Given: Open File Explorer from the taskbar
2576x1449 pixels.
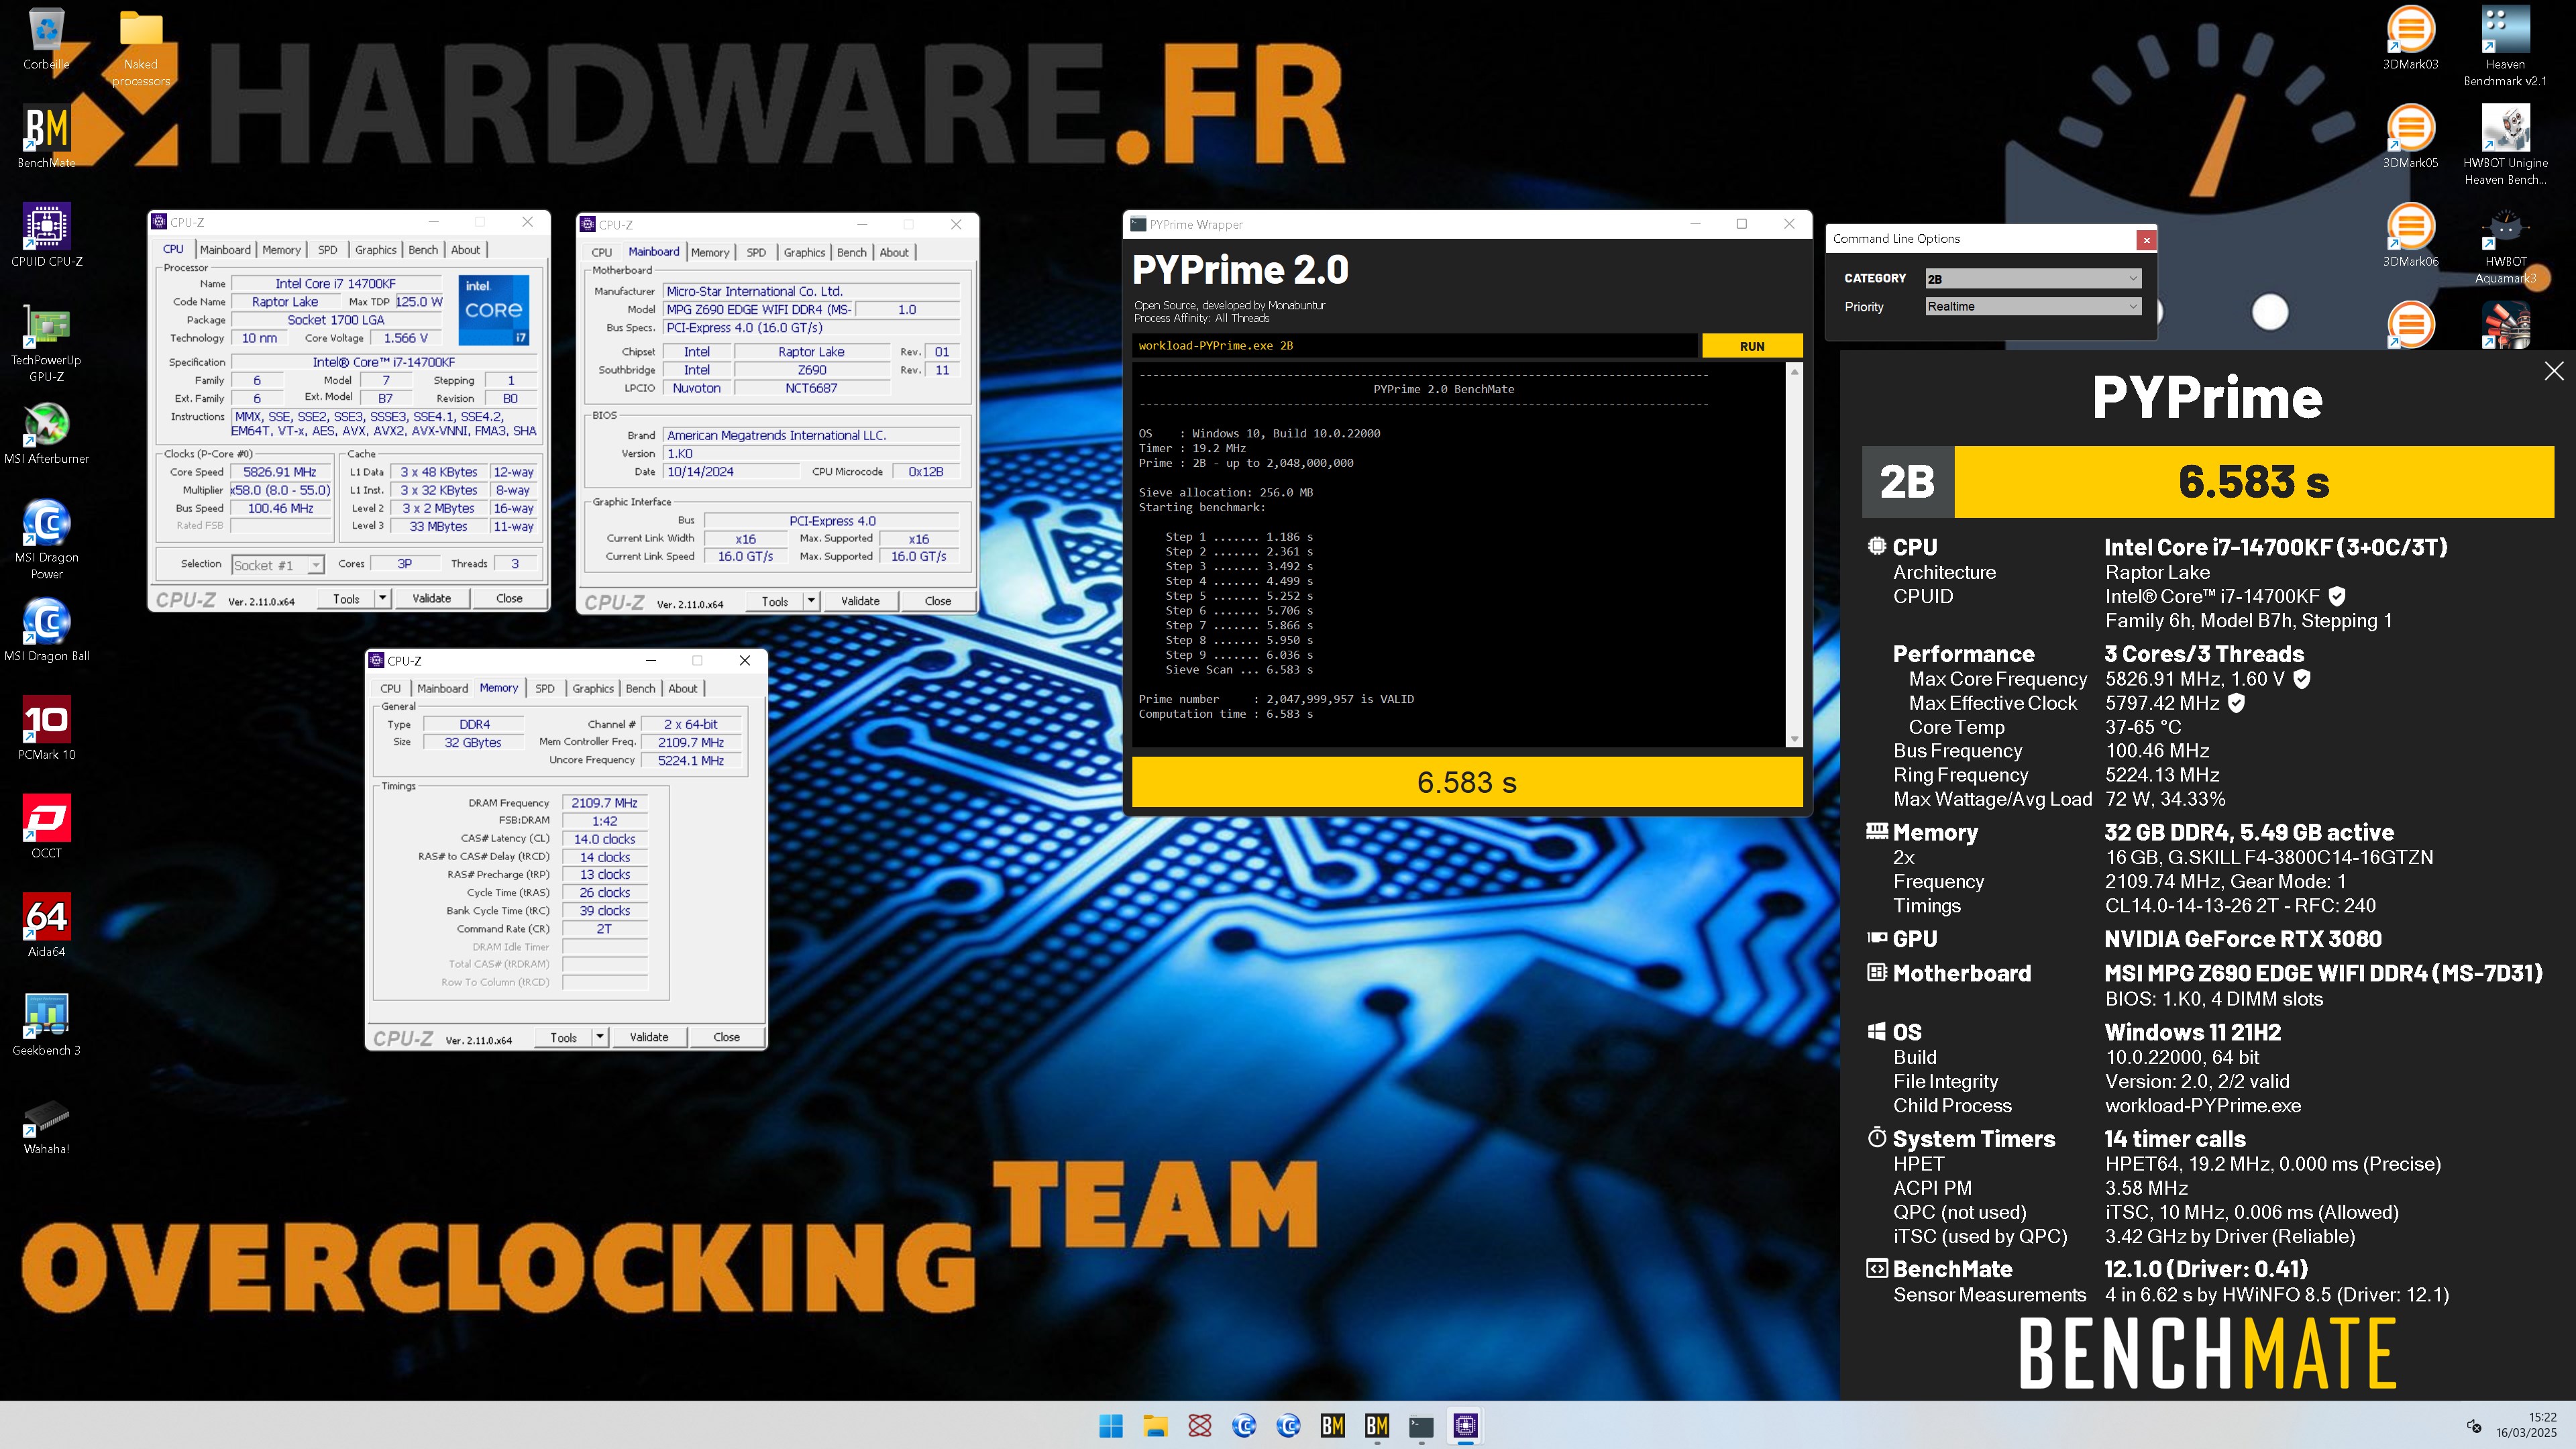Looking at the screenshot, I should point(1155,1426).
